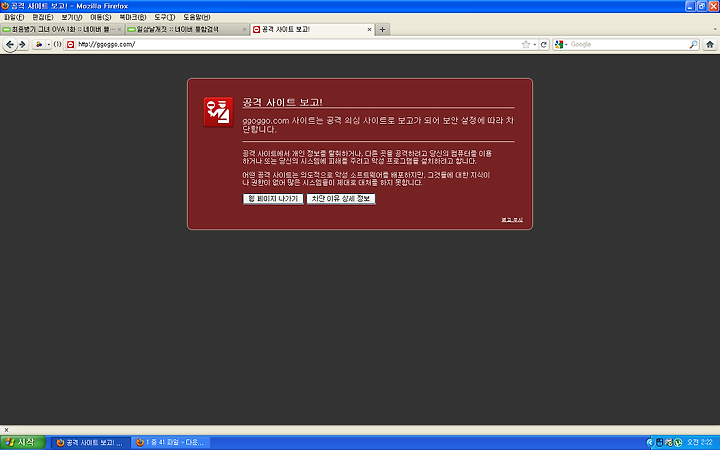This screenshot has height=450, width=720.
Task: Open the 시작 Start button
Action: pos(22,442)
